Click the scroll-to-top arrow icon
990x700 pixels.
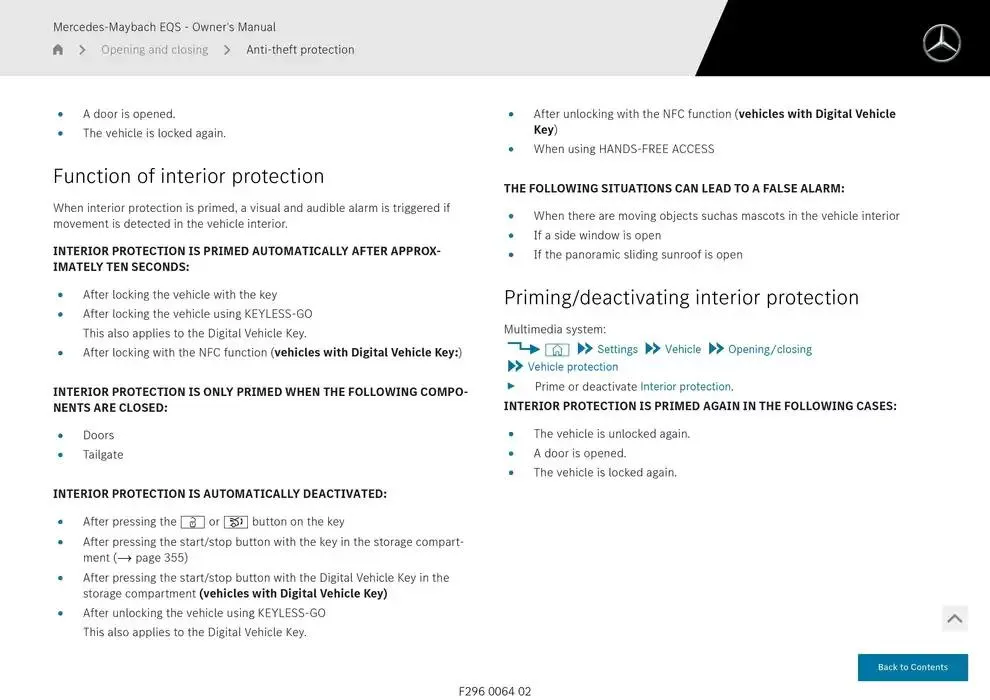tap(955, 619)
